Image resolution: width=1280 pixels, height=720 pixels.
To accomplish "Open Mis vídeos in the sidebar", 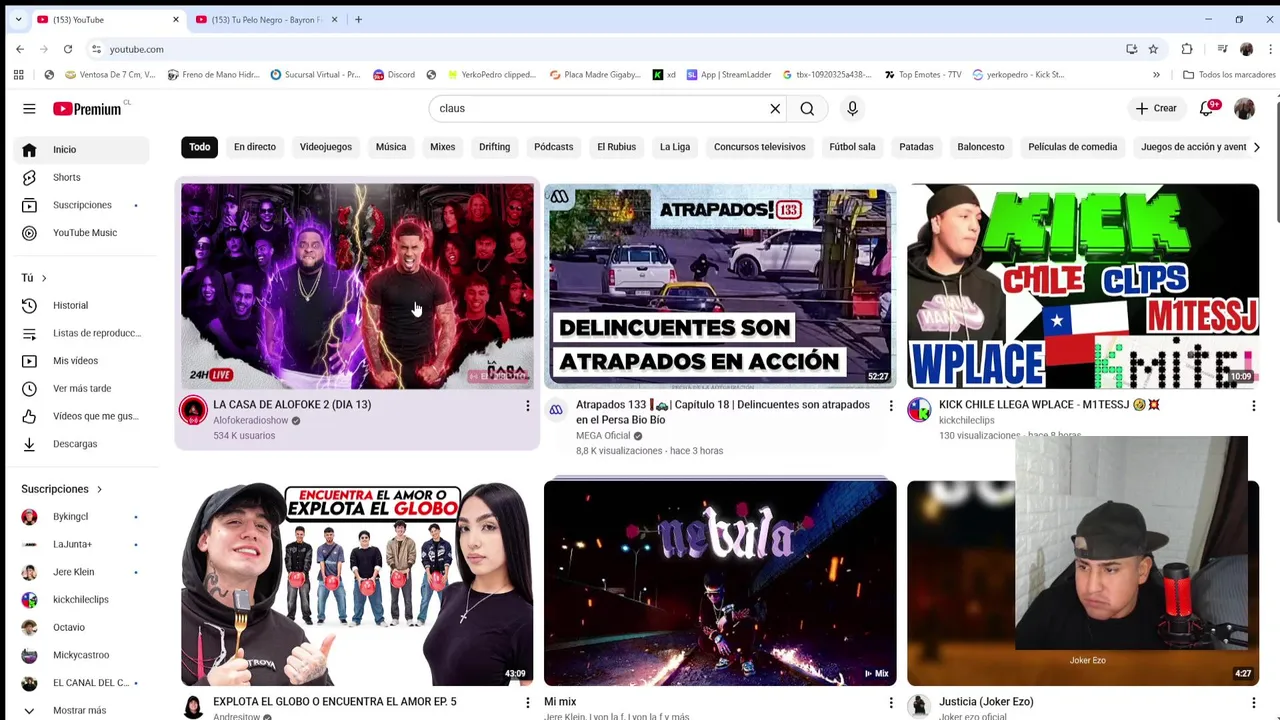I will point(82,360).
